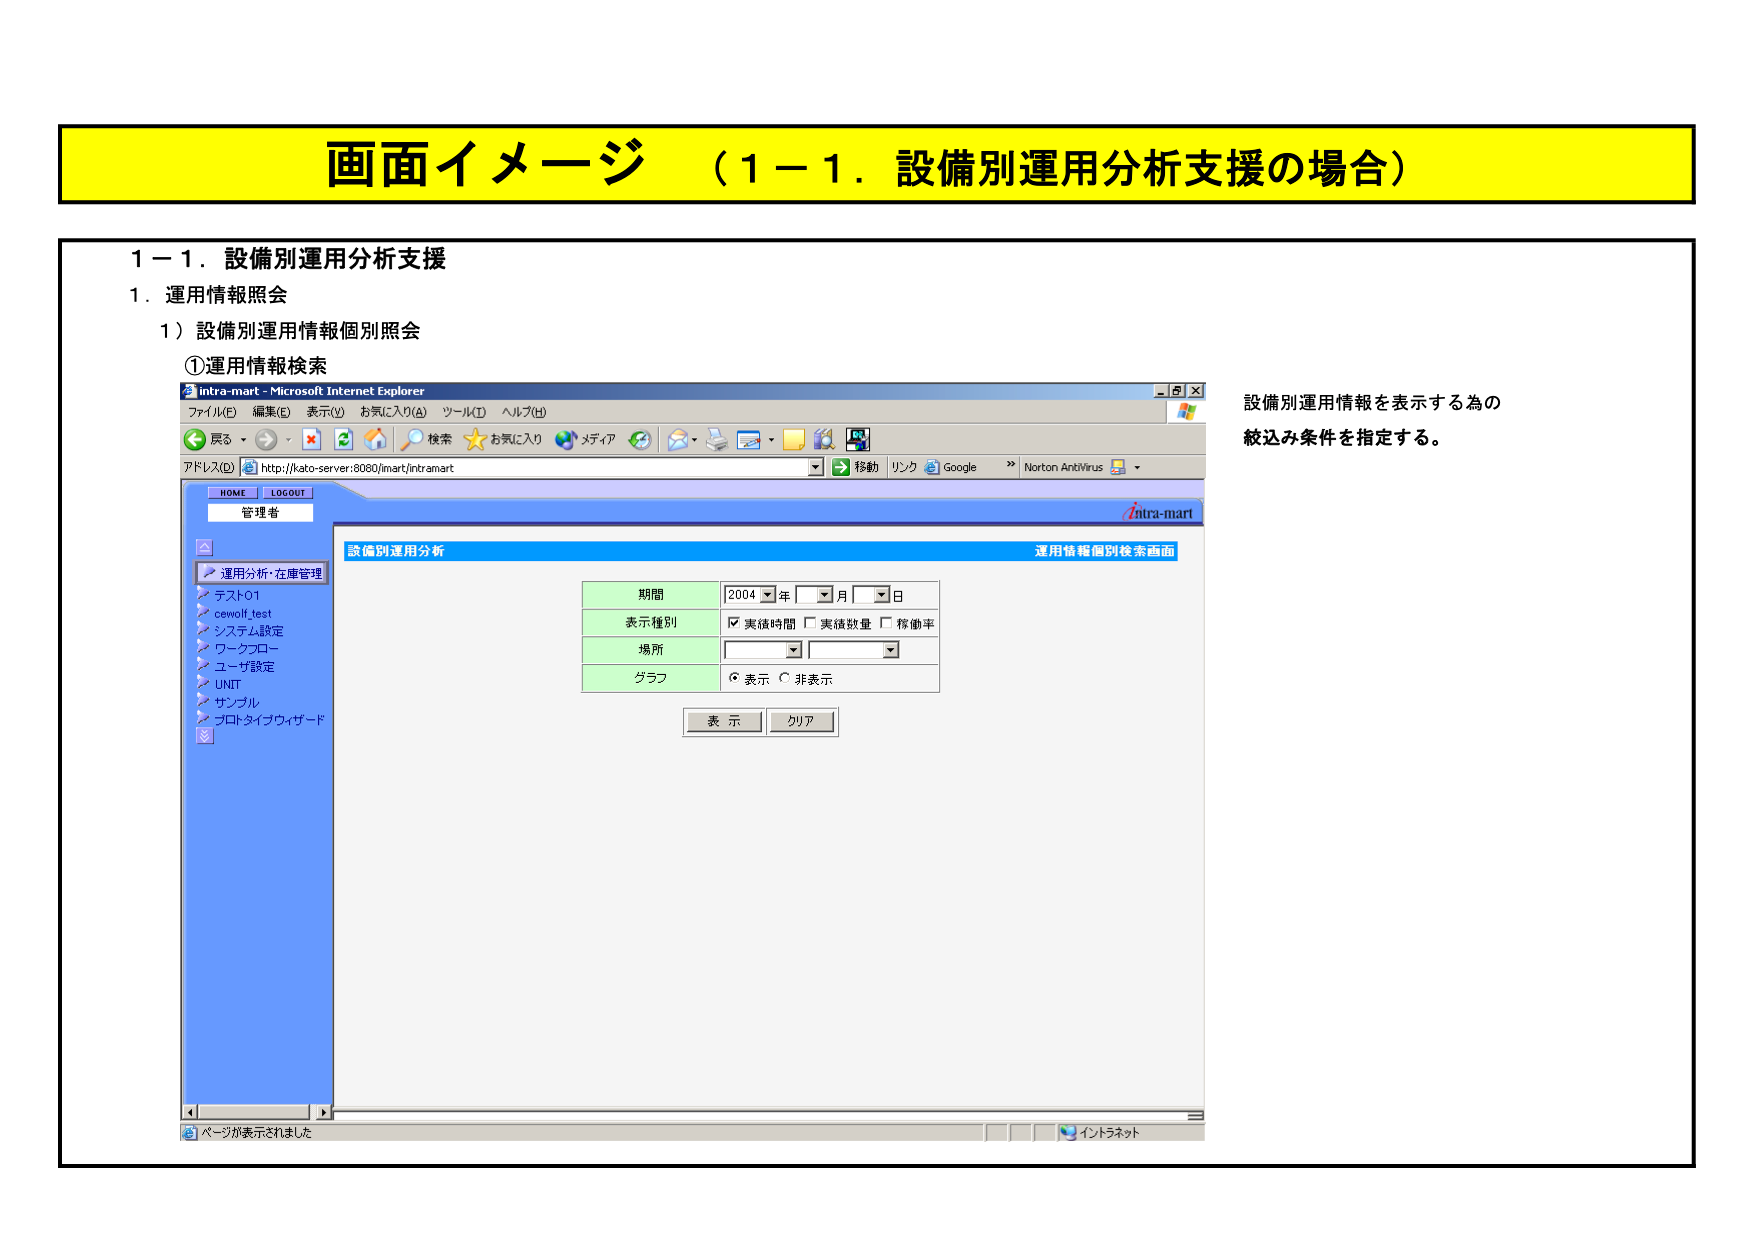The height and width of the screenshot is (1240, 1753).
Task: Open the ツール menu
Action: (463, 412)
